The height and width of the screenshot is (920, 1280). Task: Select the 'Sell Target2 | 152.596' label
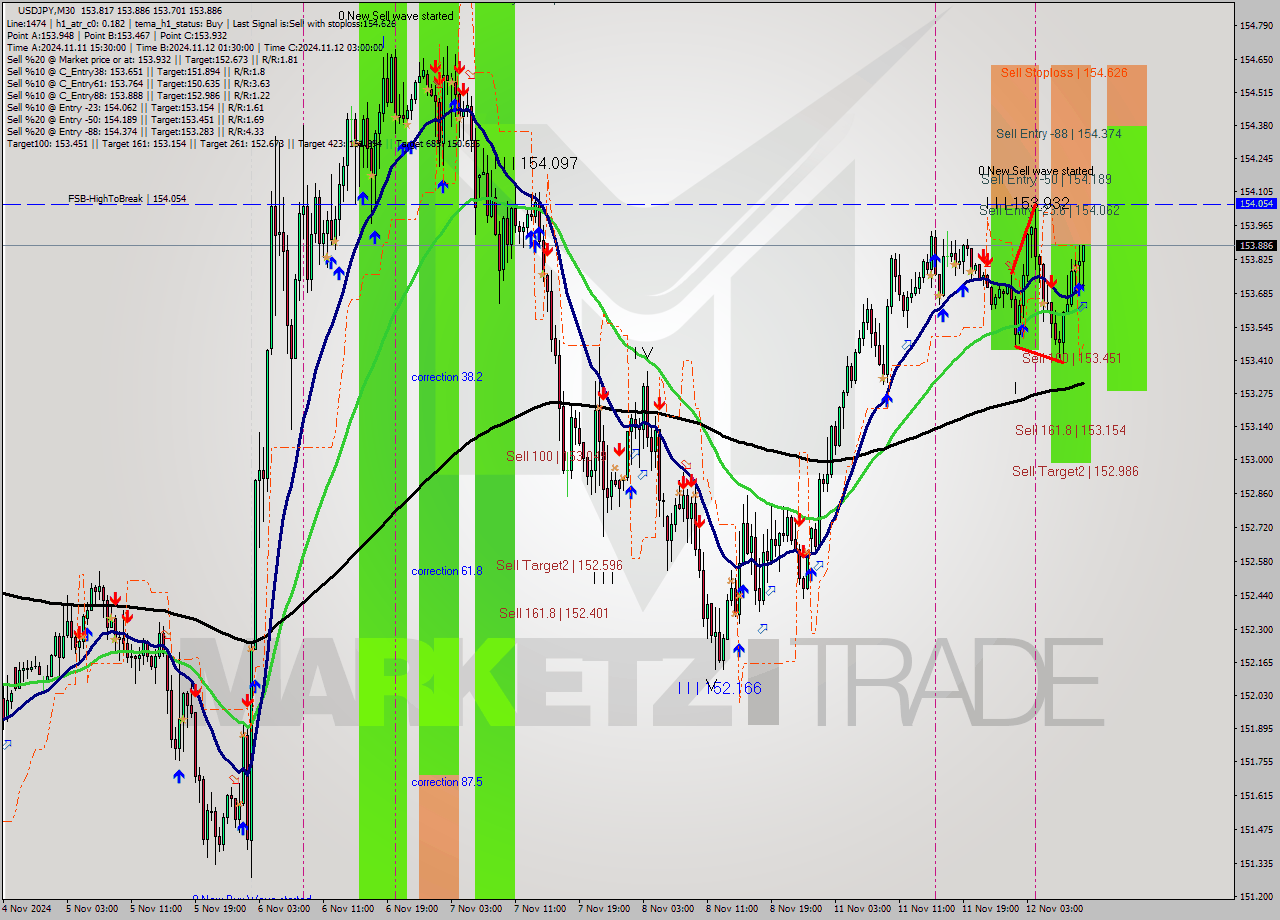click(559, 565)
